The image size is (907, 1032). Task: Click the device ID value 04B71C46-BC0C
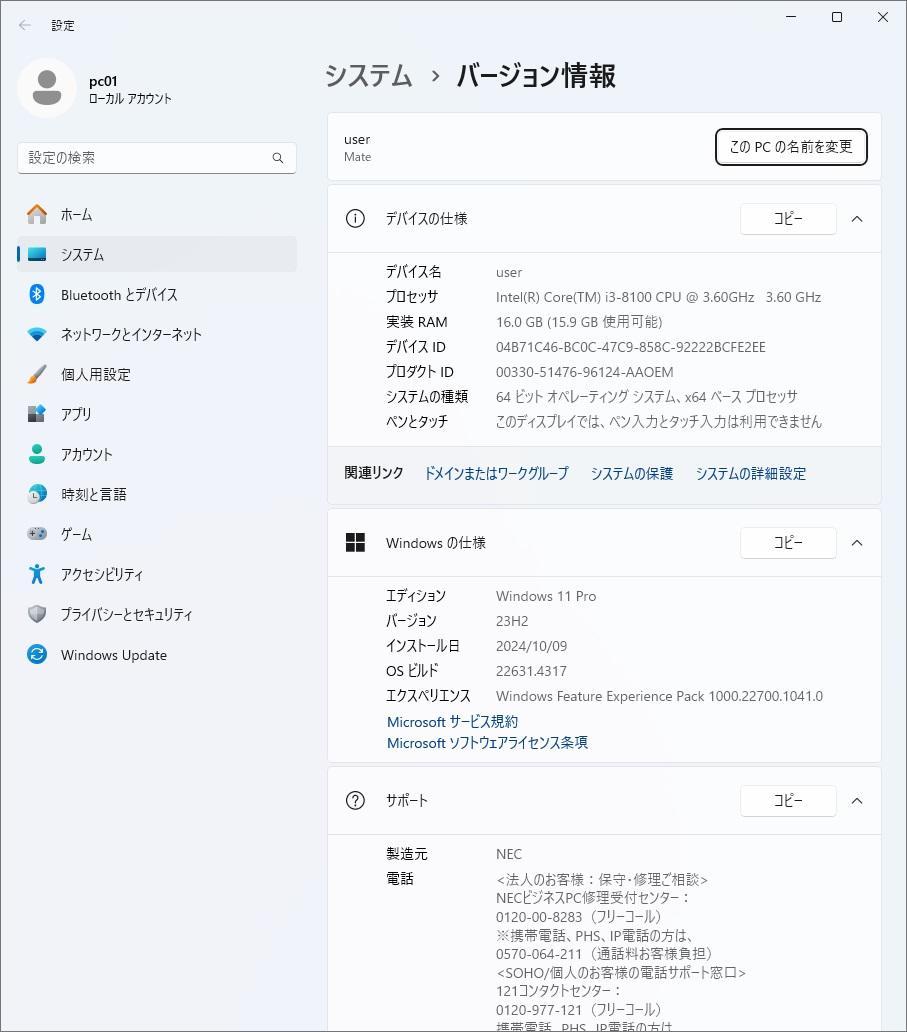click(x=631, y=347)
